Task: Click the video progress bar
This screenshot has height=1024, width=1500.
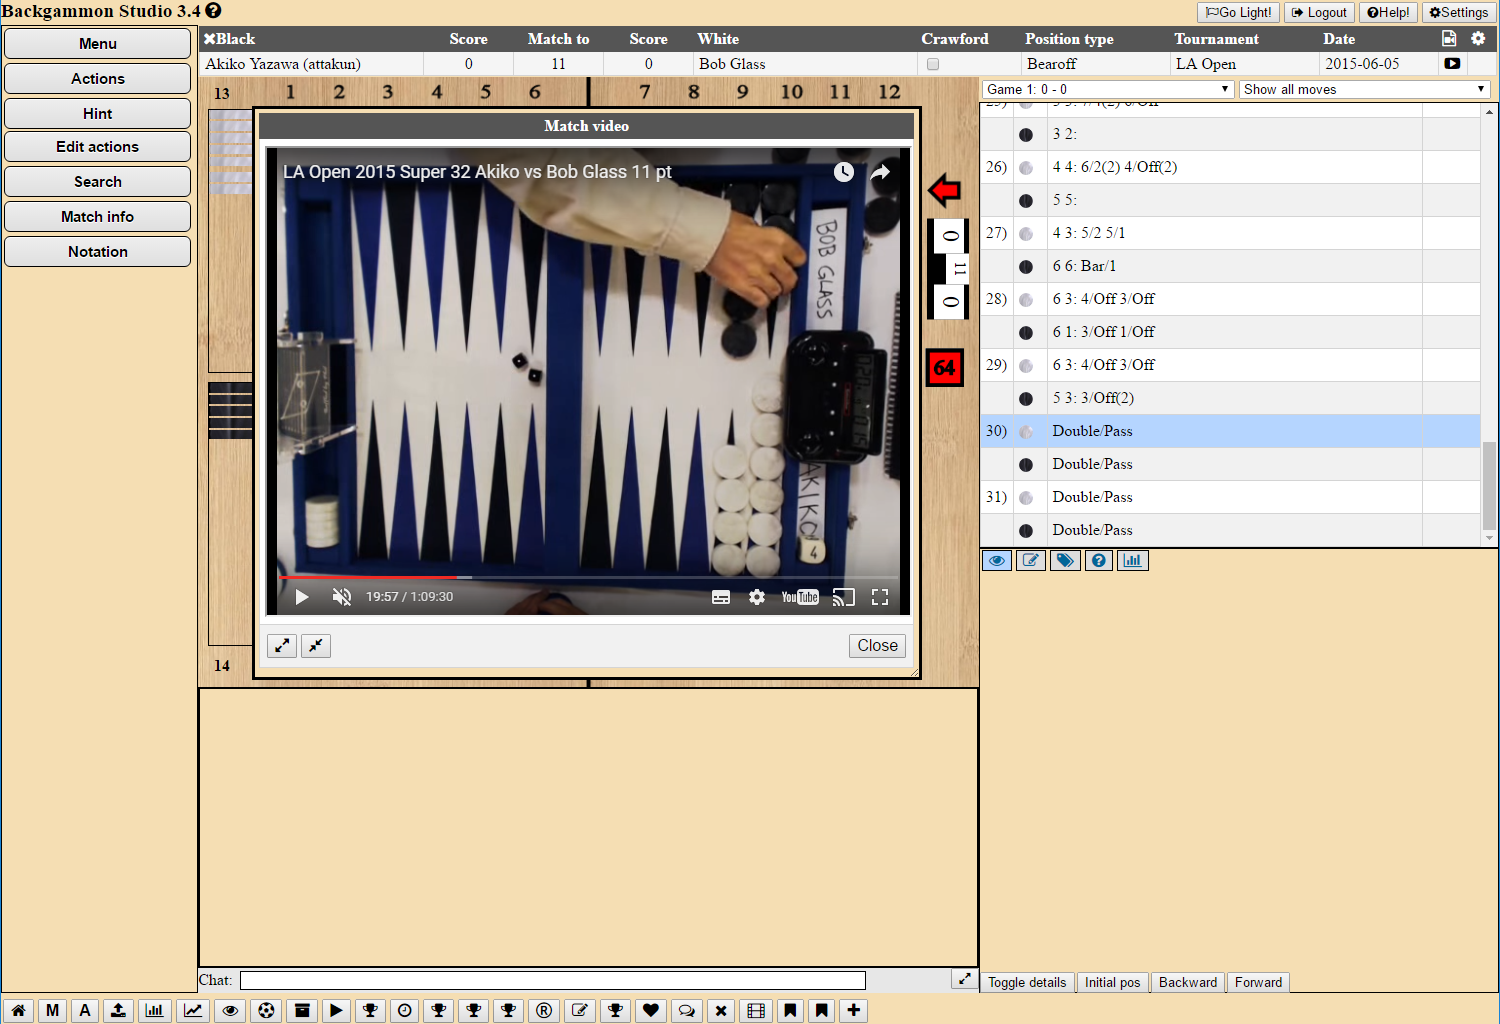Action: click(x=588, y=577)
